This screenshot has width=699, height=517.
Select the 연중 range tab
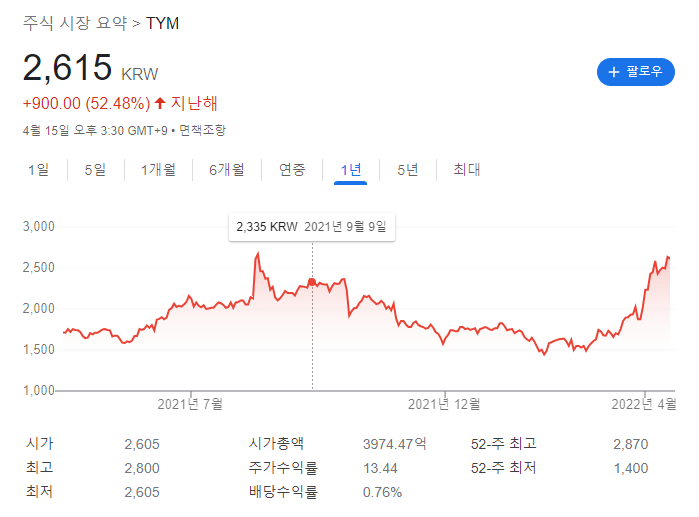point(292,170)
